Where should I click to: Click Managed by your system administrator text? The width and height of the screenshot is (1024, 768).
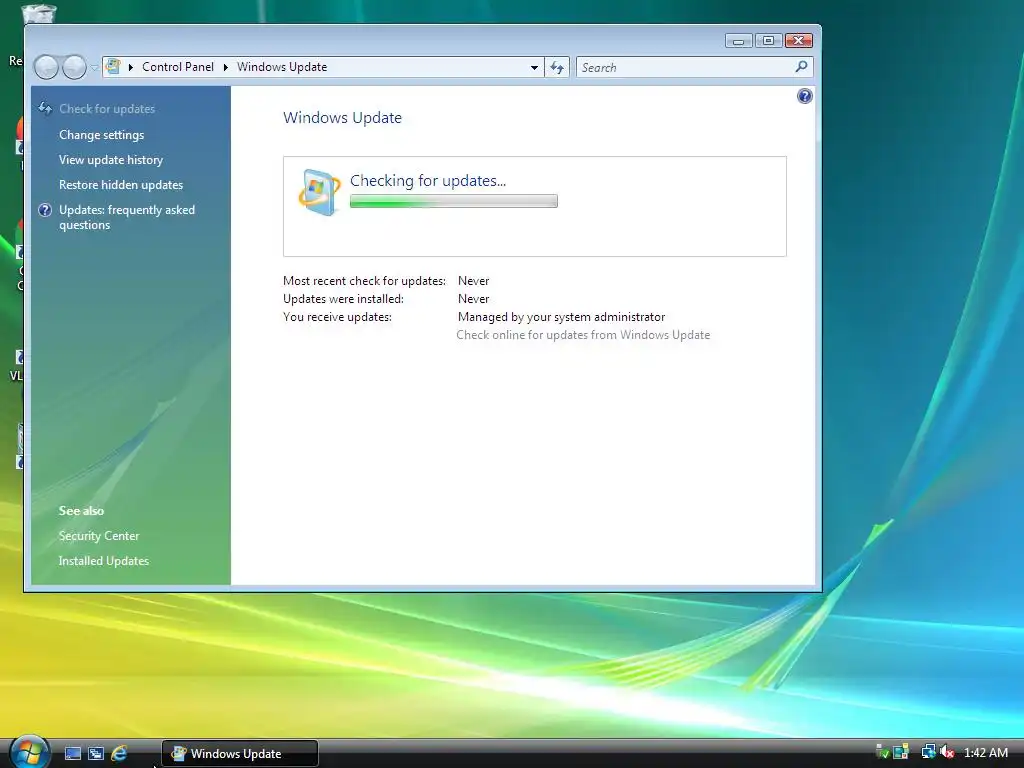561,317
